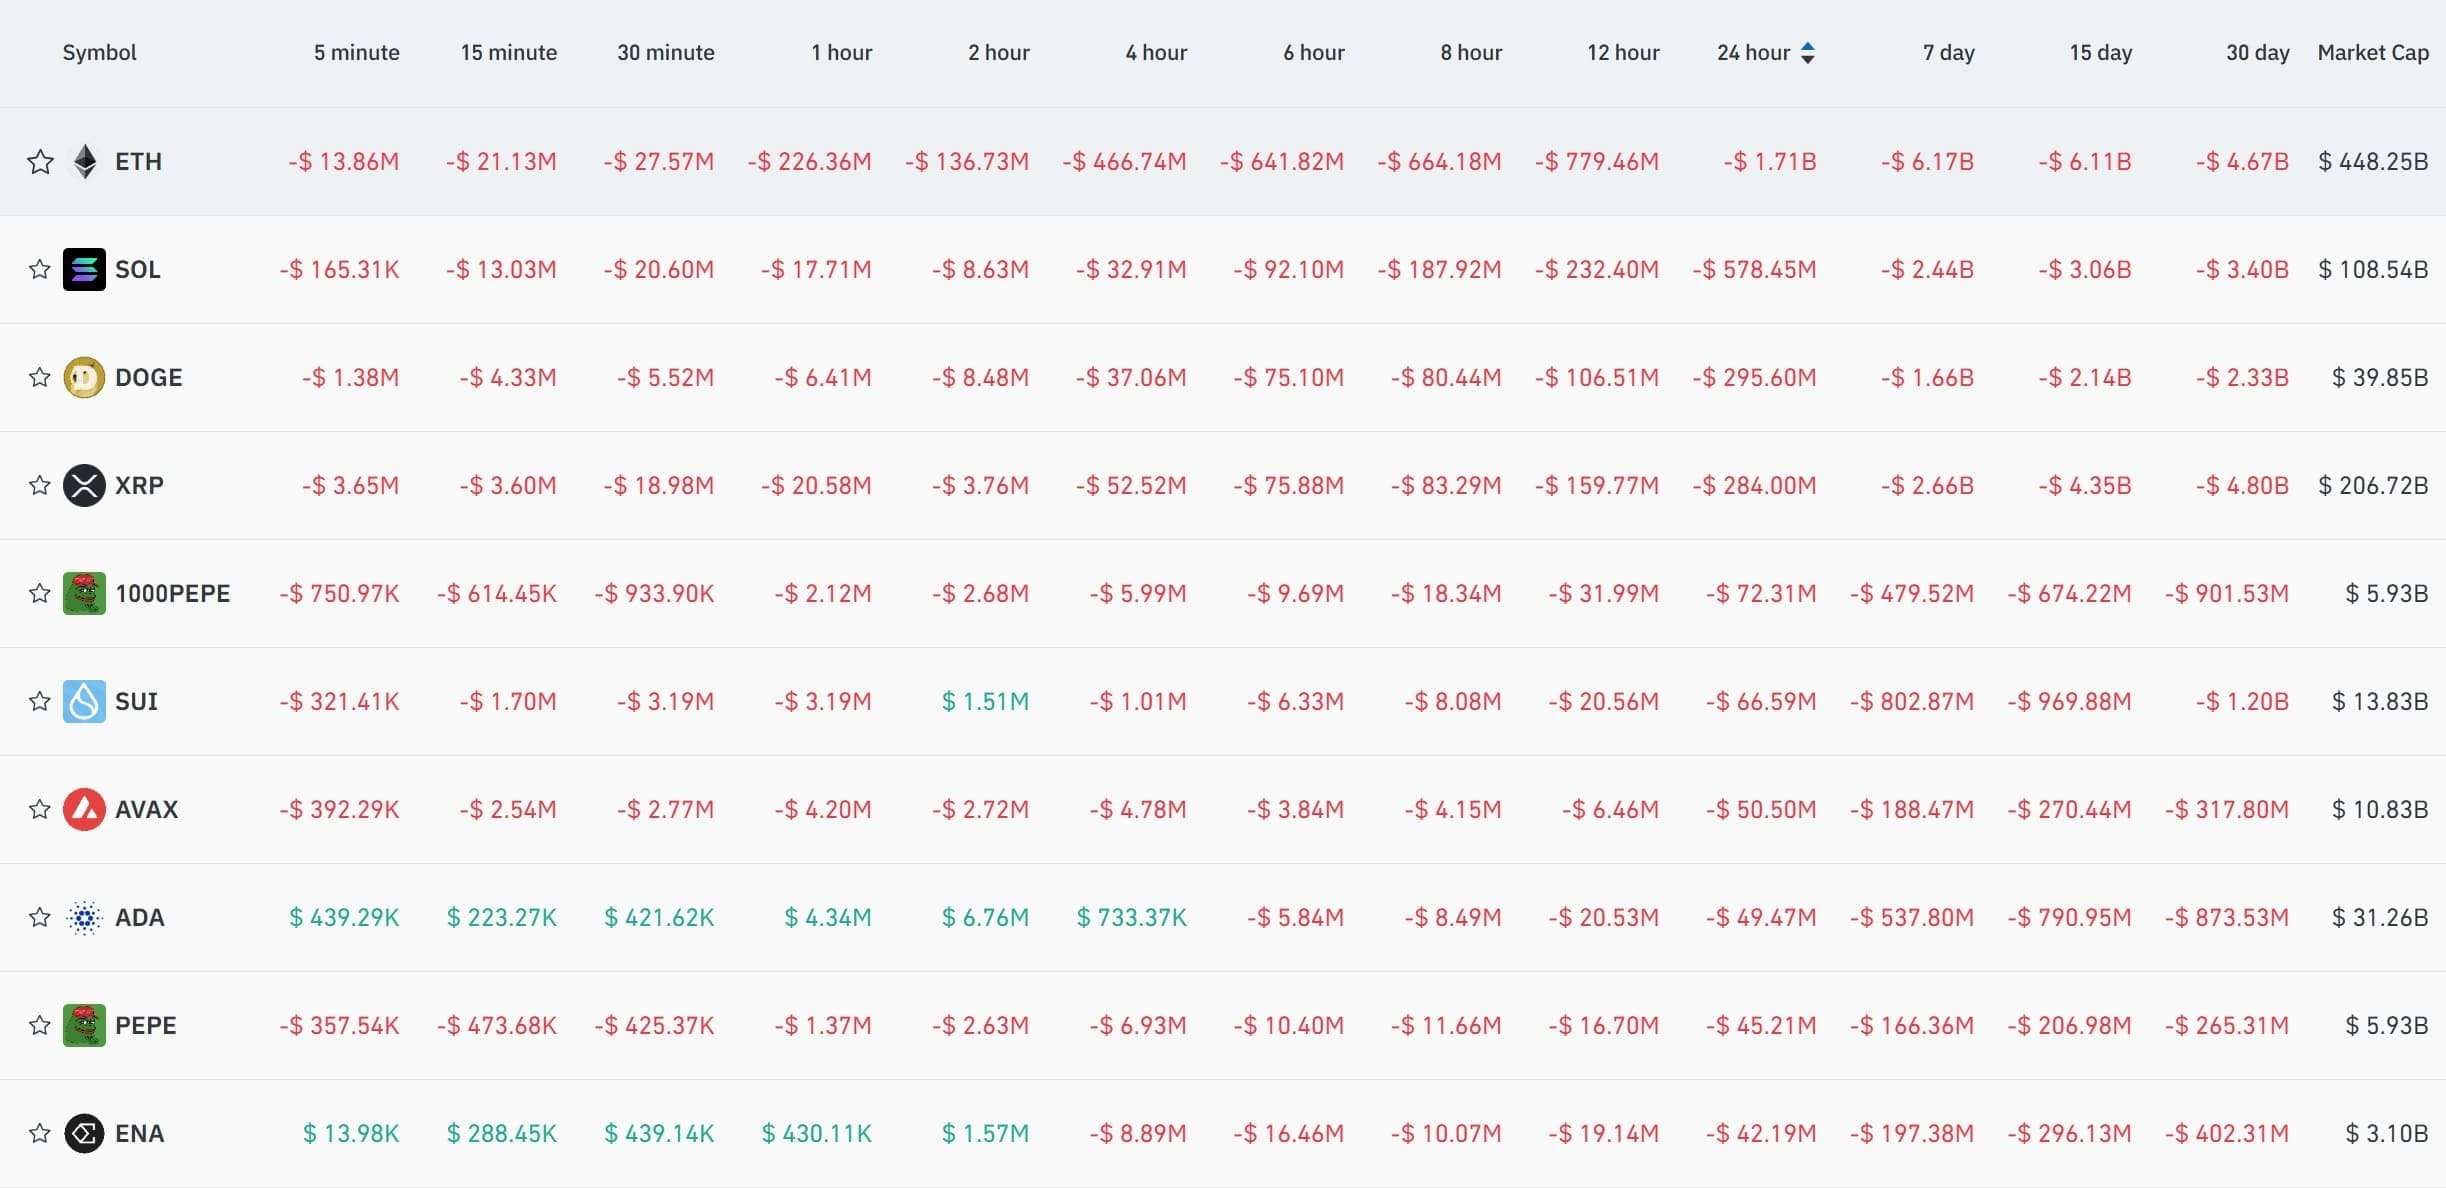
Task: Click the AVAX red logo icon
Action: (x=84, y=810)
